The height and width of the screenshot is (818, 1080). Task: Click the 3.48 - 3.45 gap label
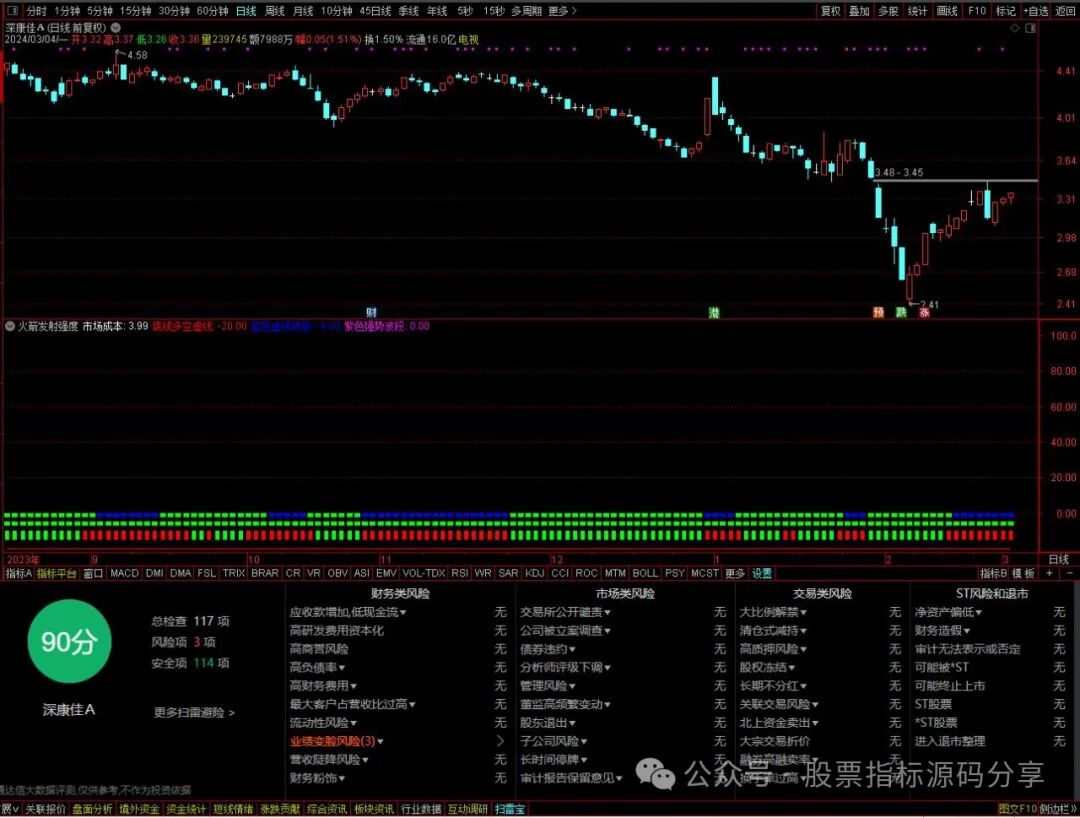[899, 172]
